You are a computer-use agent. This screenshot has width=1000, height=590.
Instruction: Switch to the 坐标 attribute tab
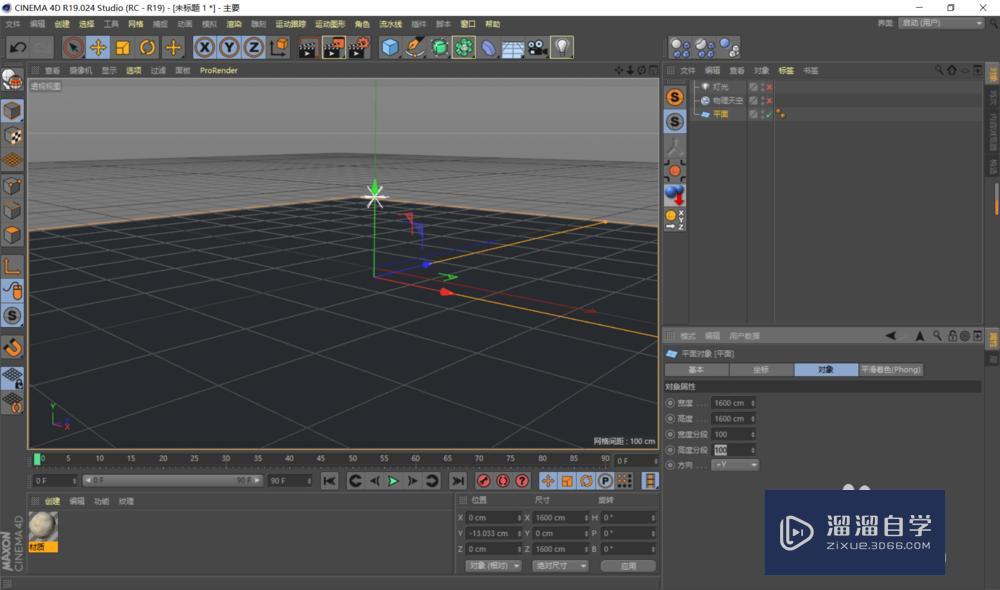click(761, 370)
